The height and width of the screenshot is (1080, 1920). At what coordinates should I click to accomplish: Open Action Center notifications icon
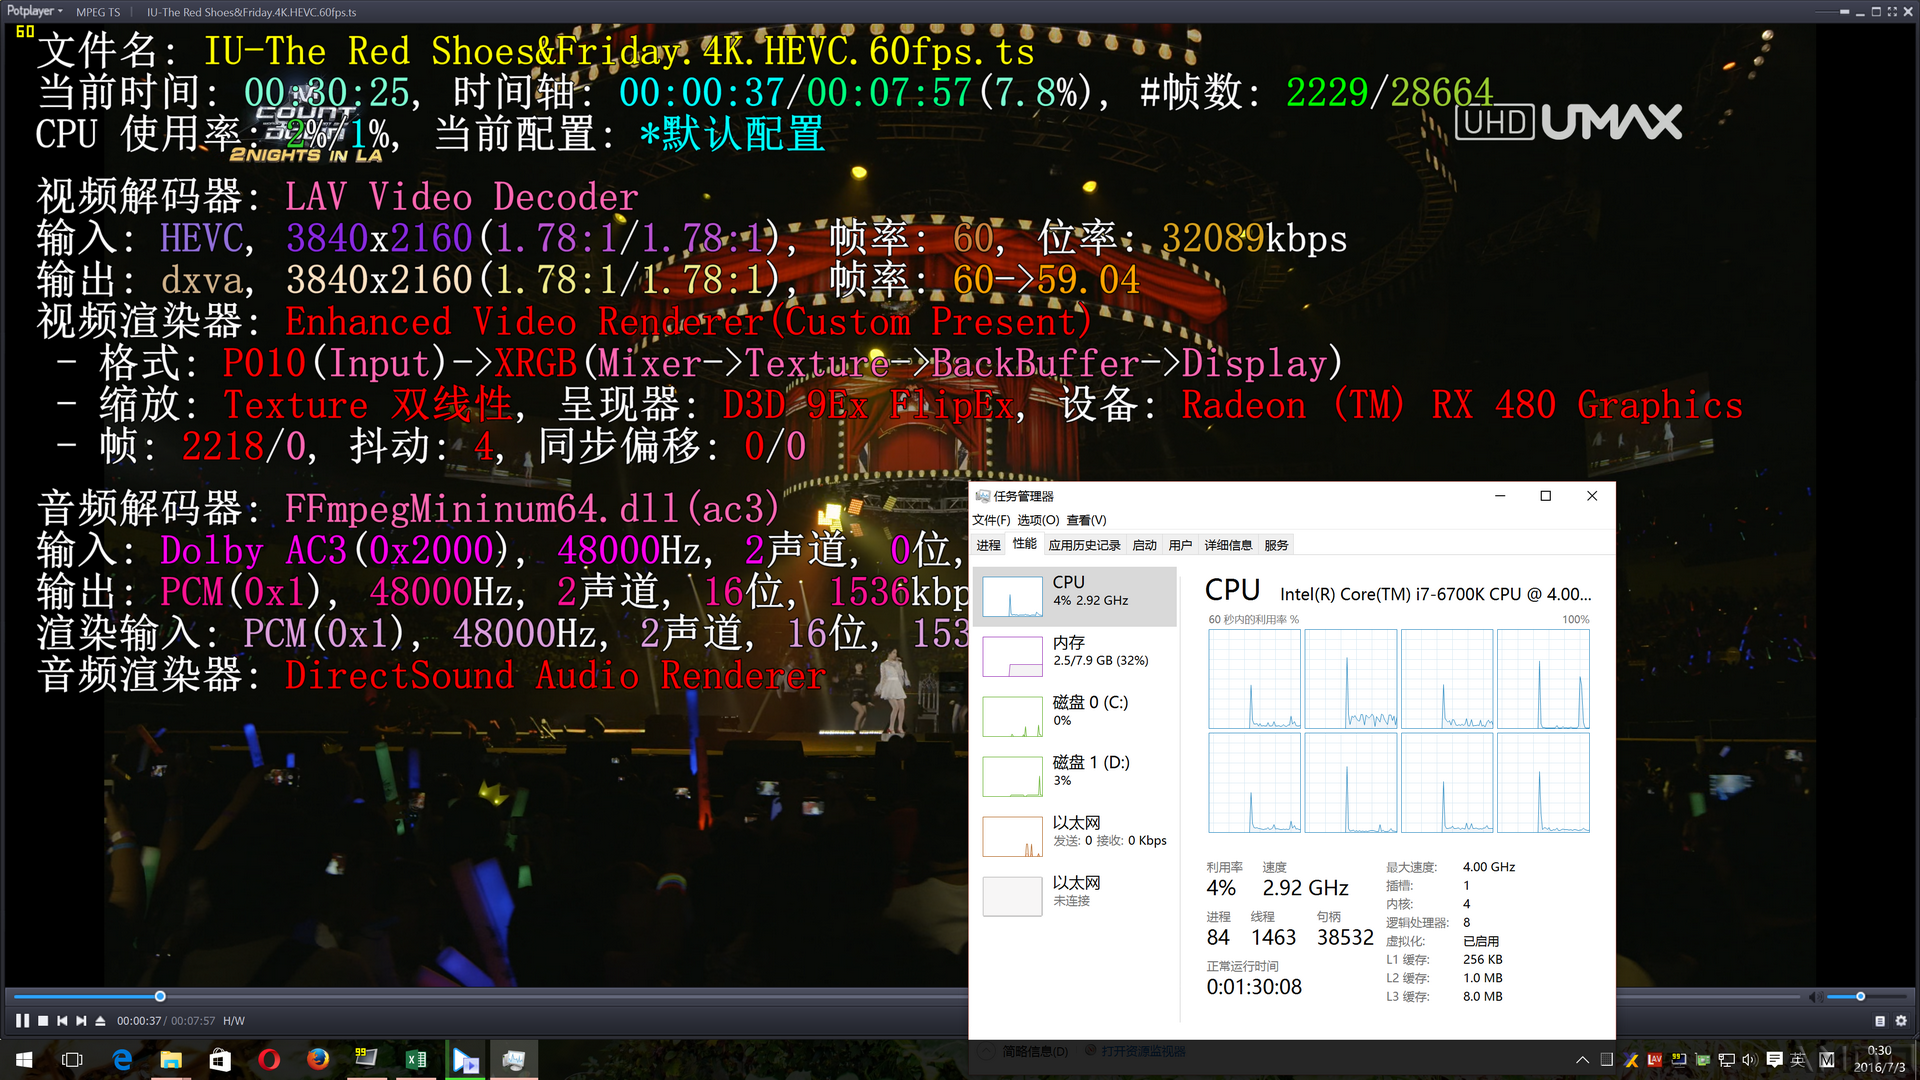tap(1774, 1060)
